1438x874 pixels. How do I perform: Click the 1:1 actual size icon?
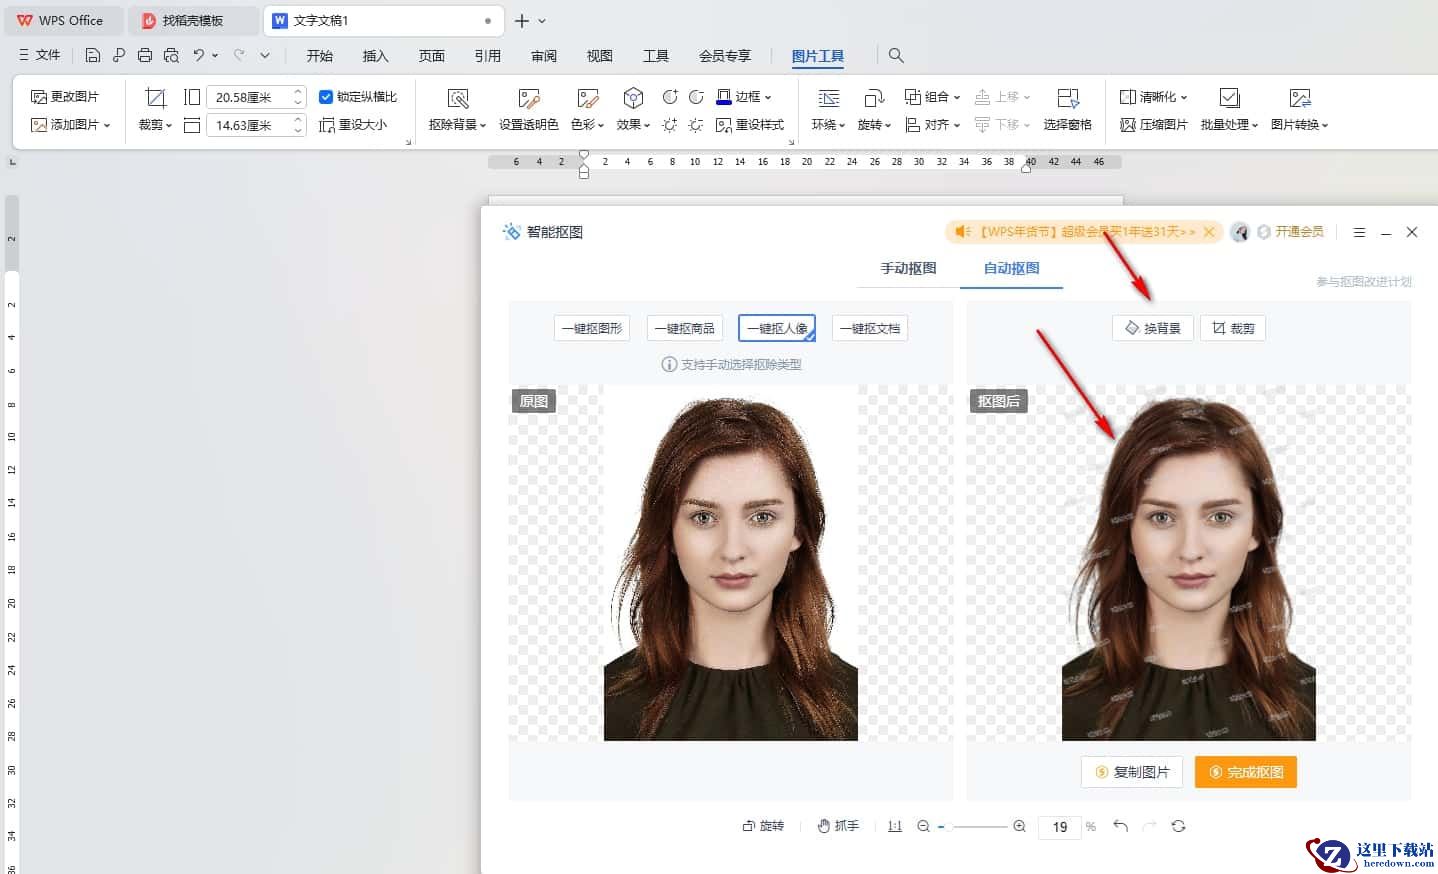point(894,826)
